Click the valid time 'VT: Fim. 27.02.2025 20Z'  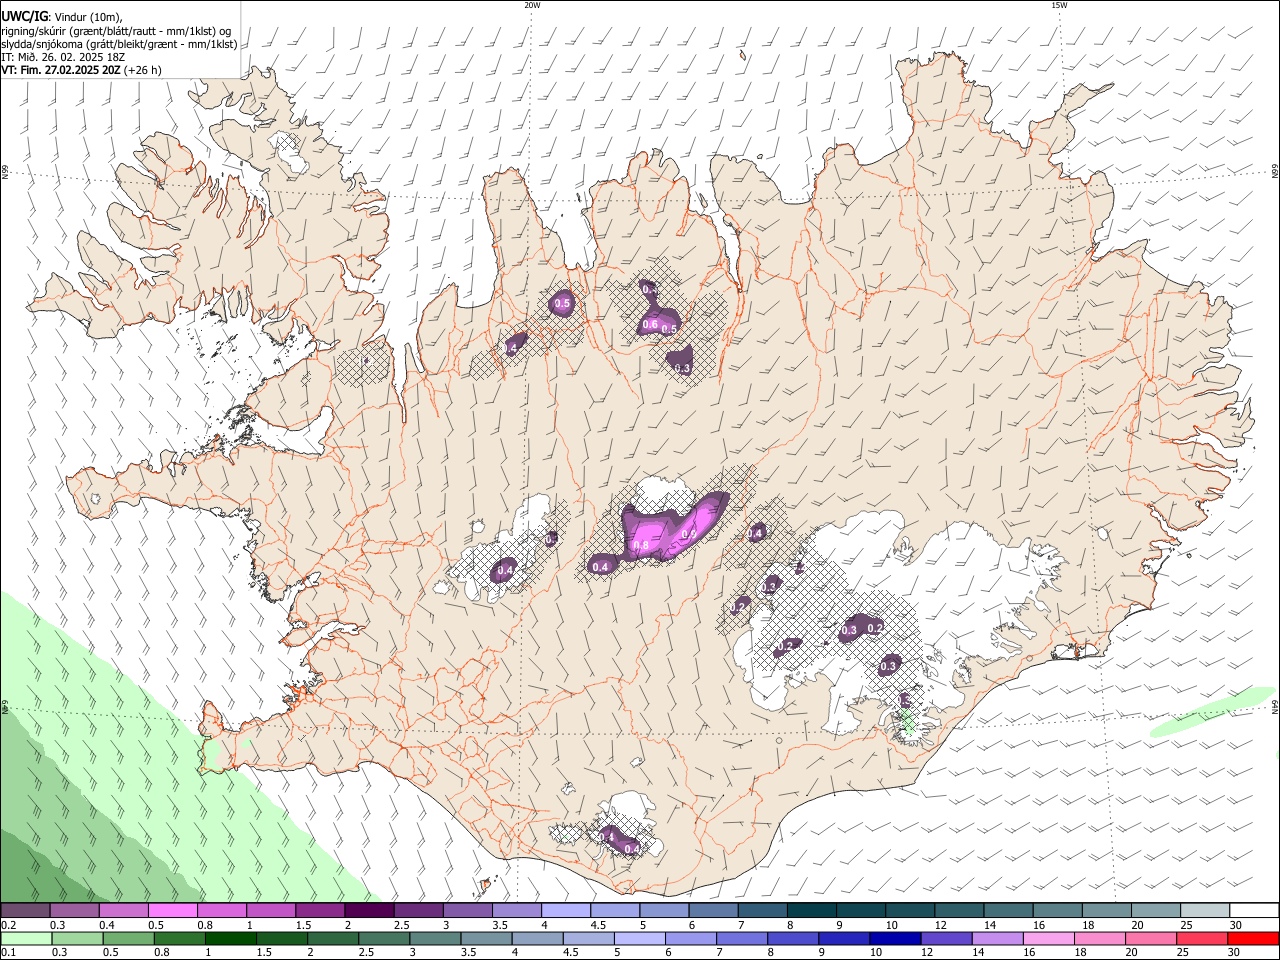click(62, 70)
